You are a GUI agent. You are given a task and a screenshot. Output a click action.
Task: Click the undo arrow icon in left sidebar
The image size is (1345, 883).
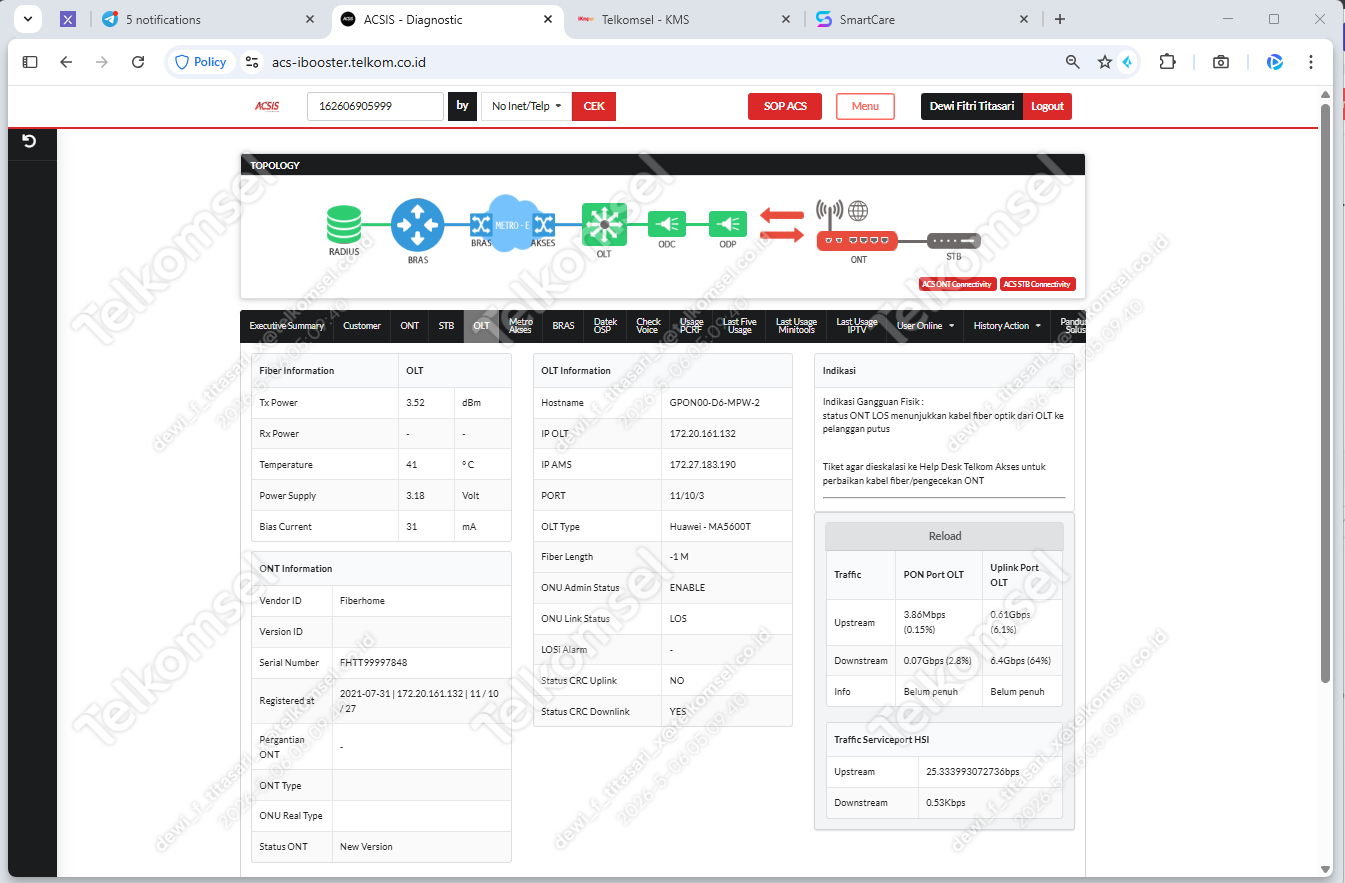pos(29,141)
